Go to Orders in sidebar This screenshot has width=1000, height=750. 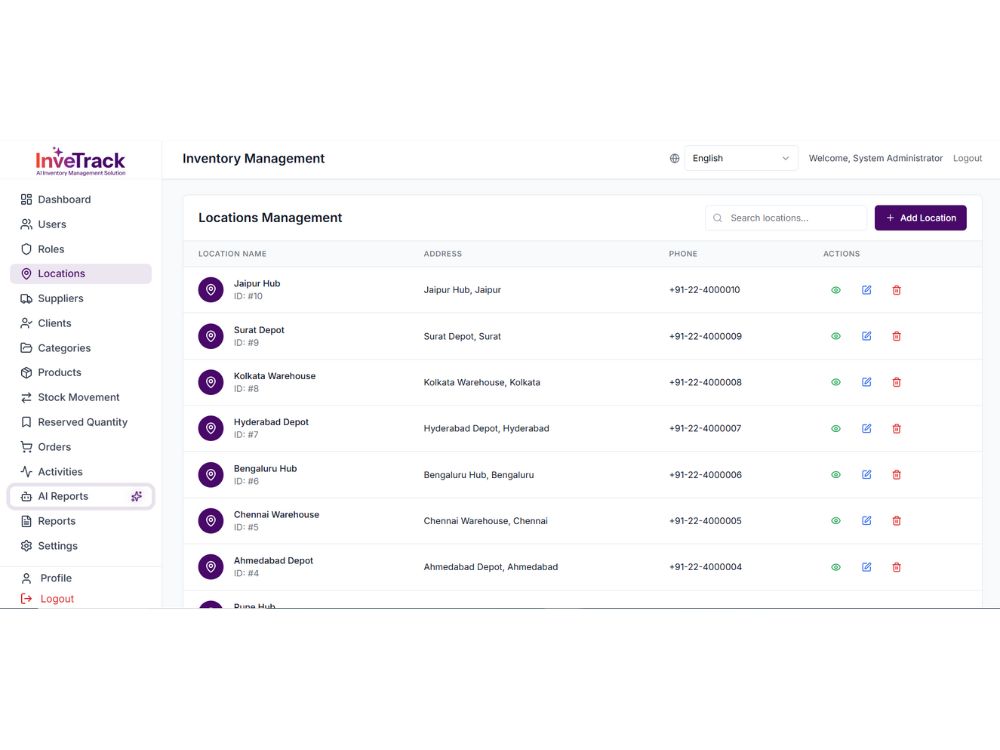[x=80, y=447]
